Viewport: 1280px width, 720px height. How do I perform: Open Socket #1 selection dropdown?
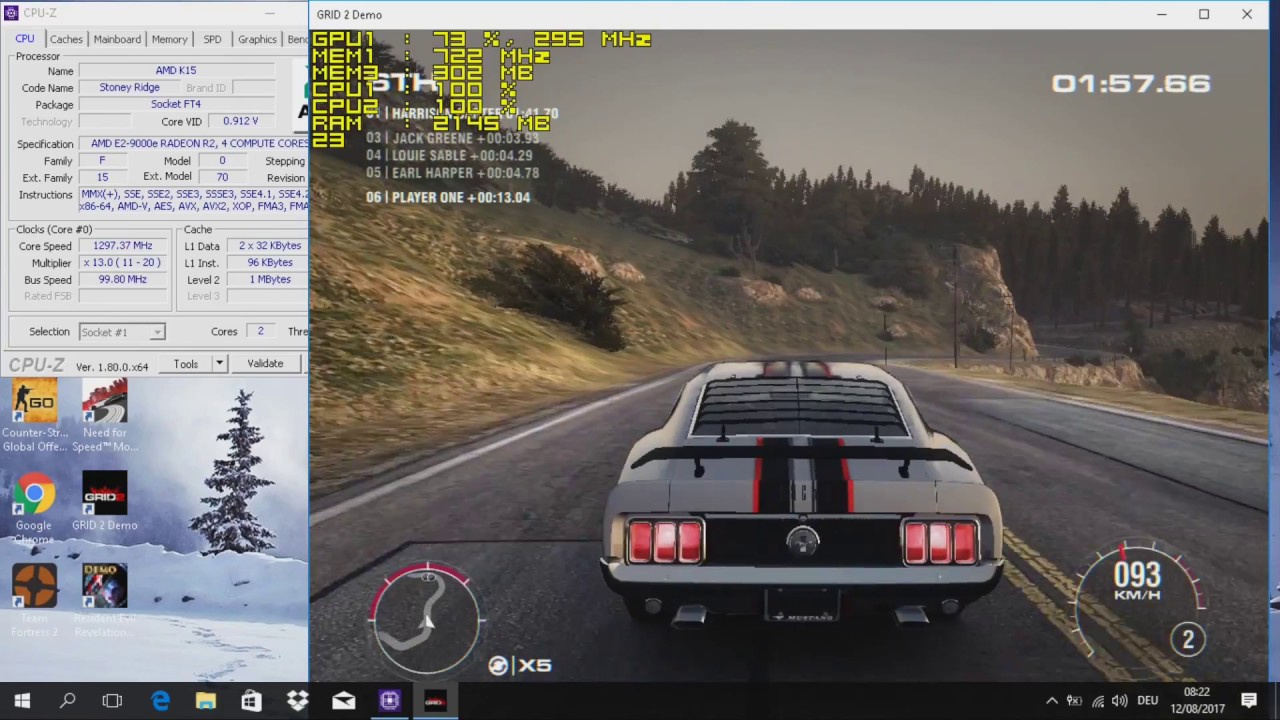121,332
